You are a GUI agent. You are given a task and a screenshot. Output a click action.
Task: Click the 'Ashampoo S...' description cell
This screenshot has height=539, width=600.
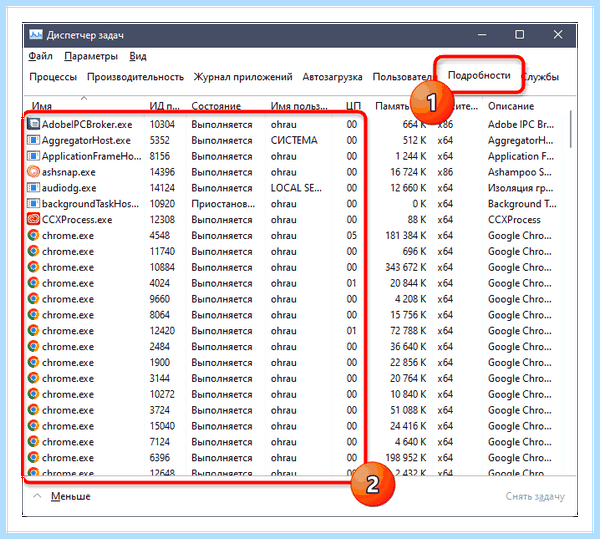(520, 172)
